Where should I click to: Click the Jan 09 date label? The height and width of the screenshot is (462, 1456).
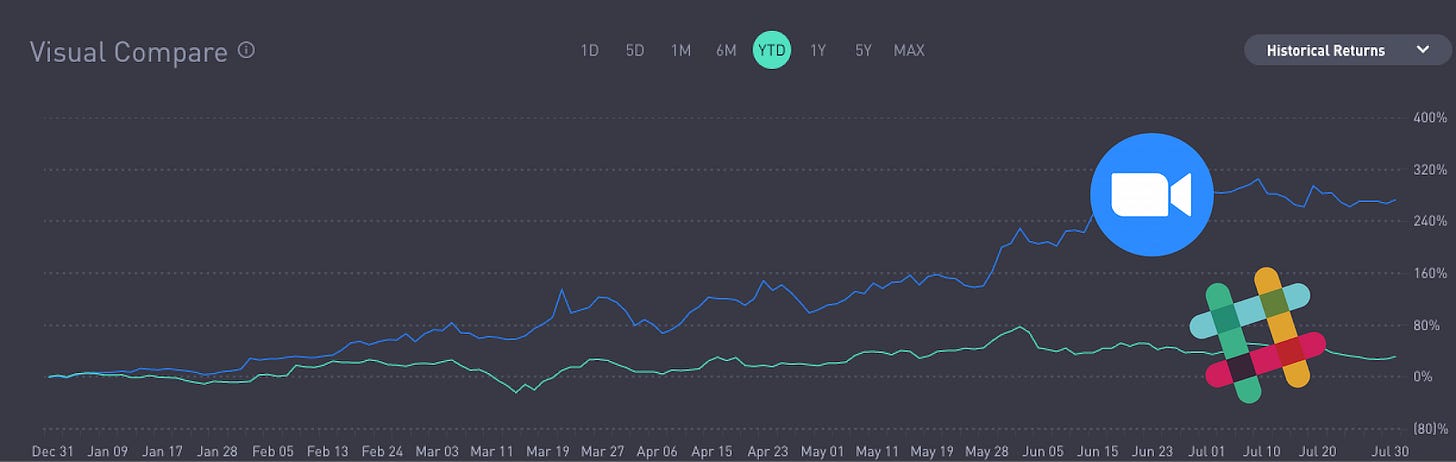pos(107,451)
